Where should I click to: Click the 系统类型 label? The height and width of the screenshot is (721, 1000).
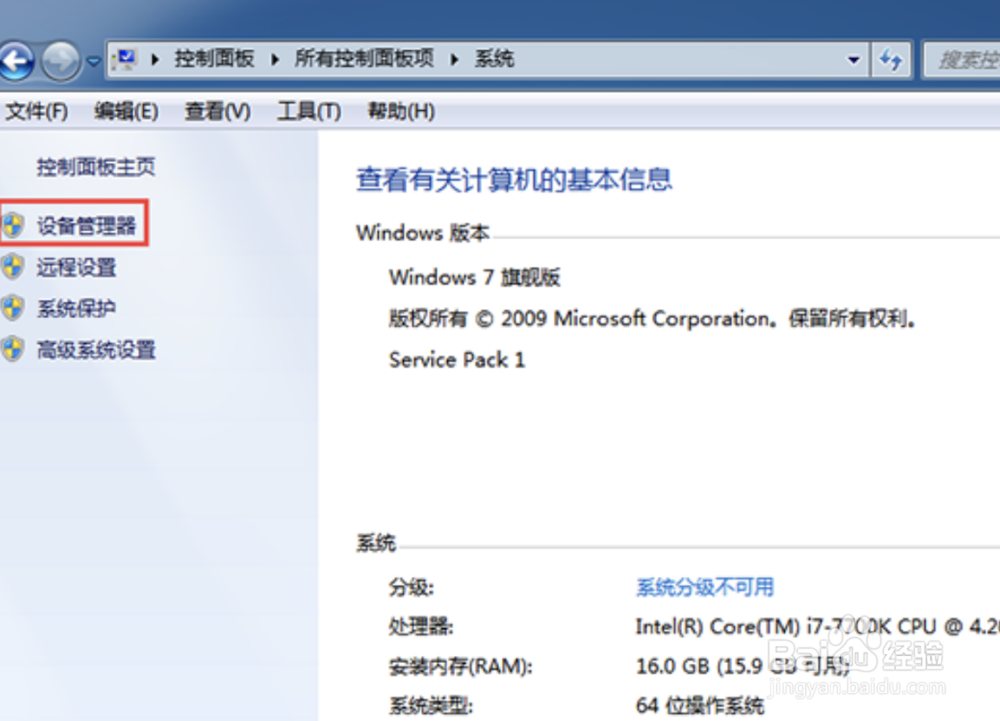(430, 706)
